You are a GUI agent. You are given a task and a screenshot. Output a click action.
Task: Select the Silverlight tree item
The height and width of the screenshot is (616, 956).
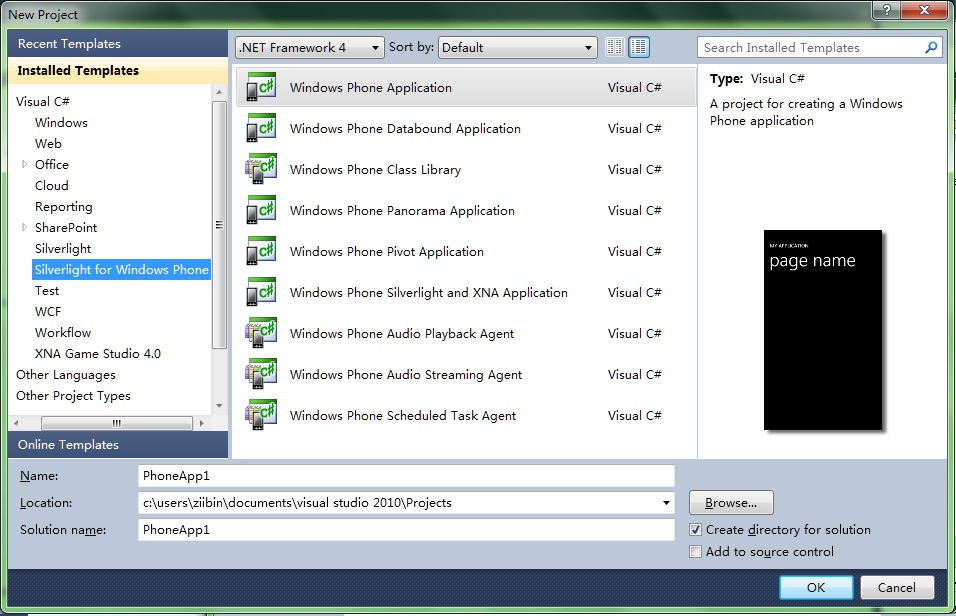pyautogui.click(x=63, y=248)
